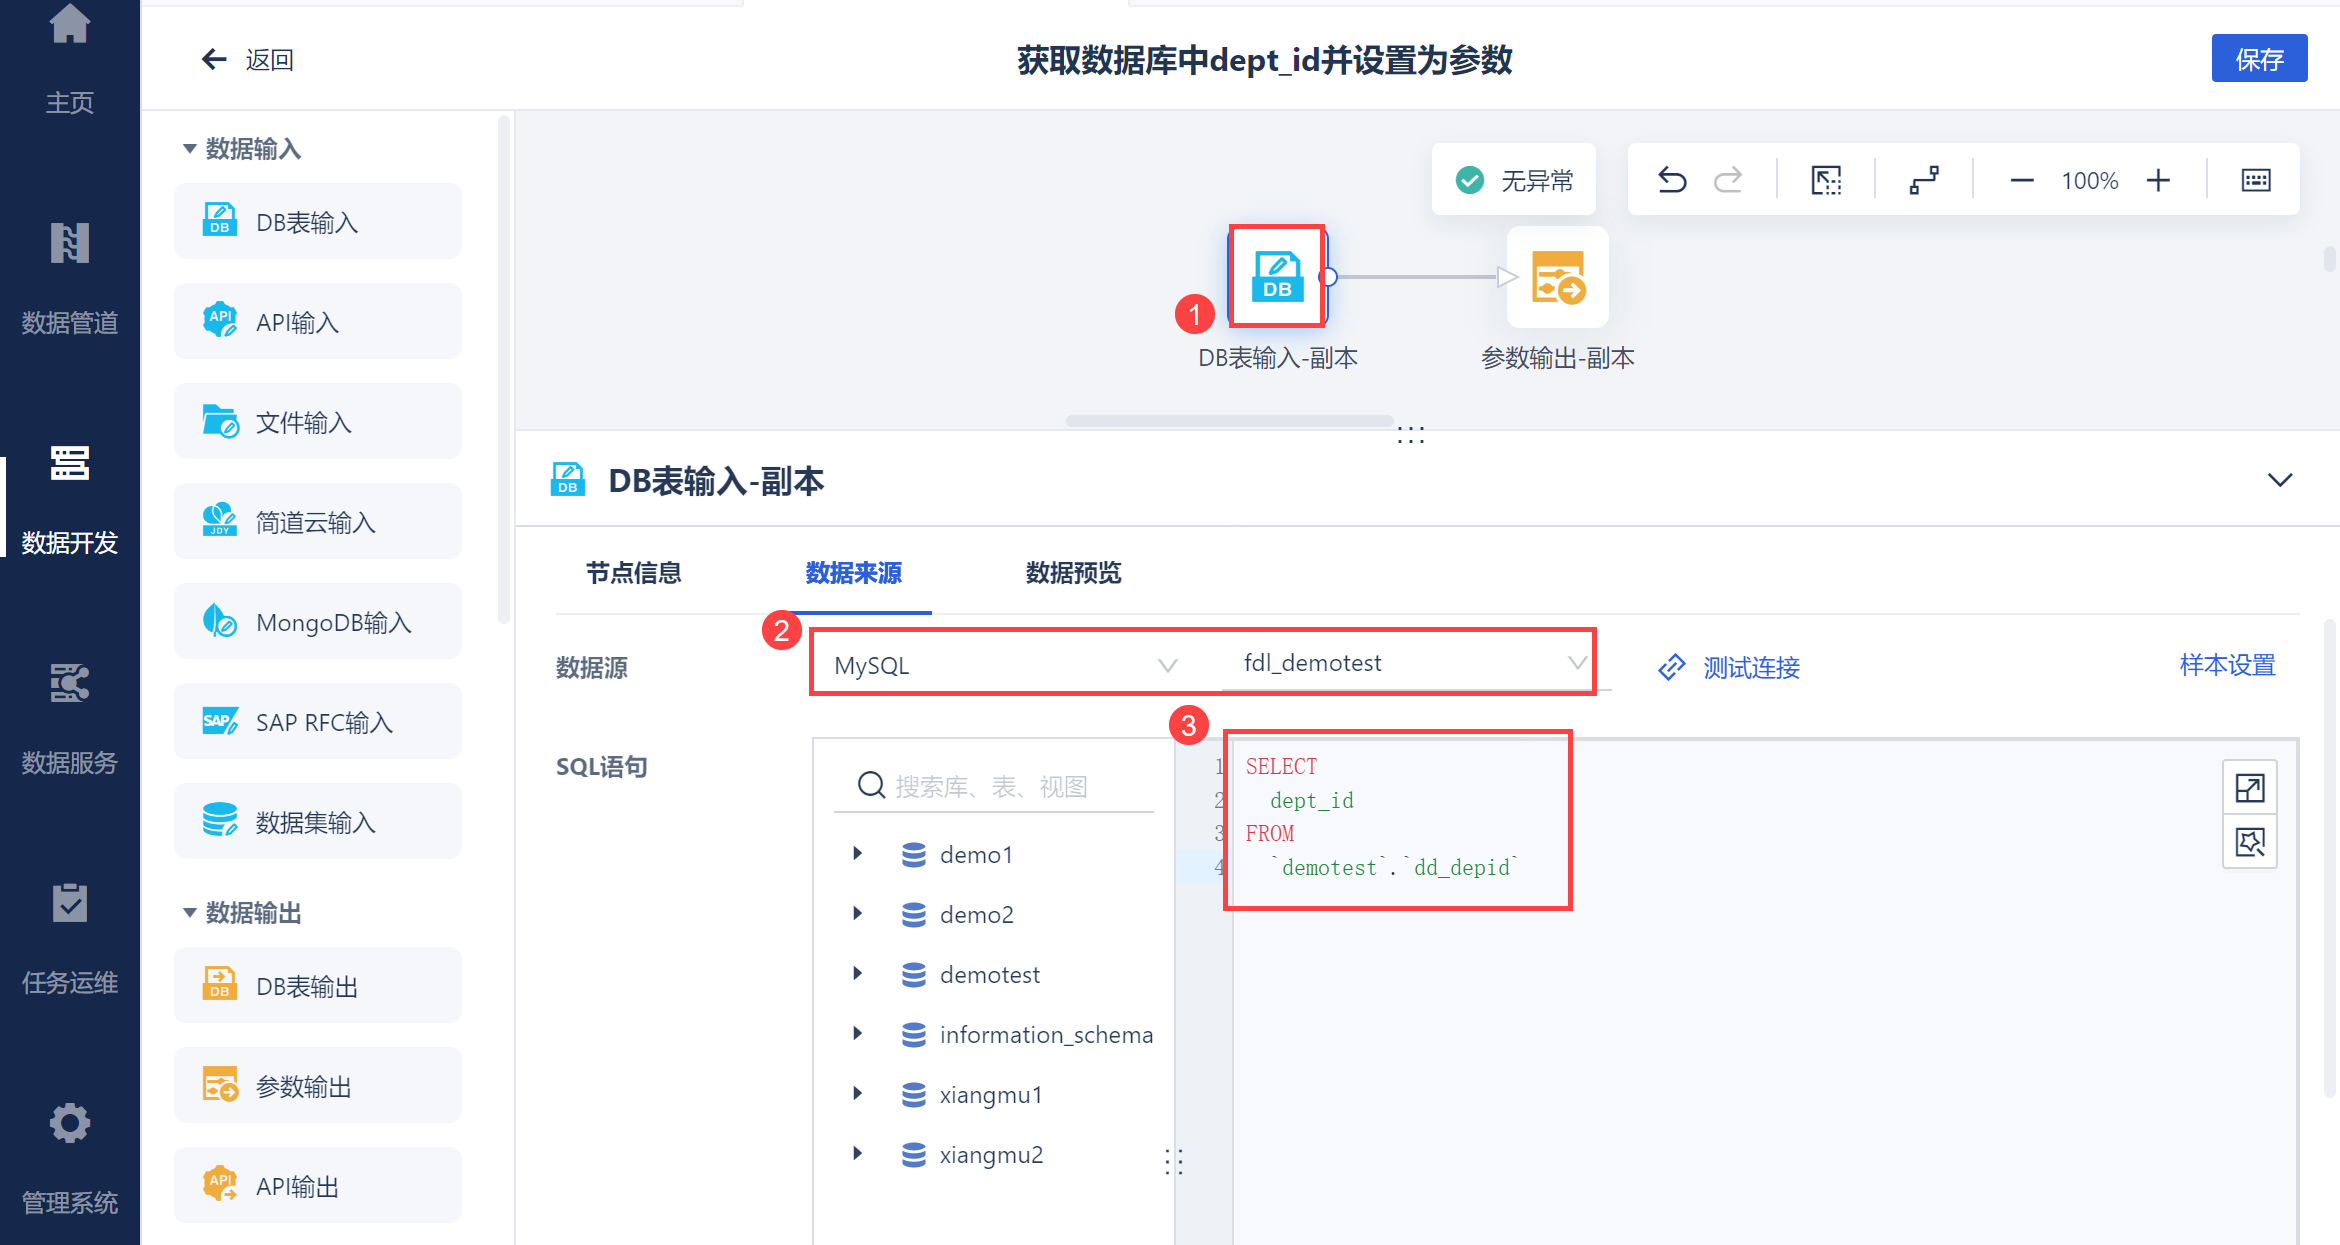The height and width of the screenshot is (1245, 2340).
Task: Collapse the 数据输出 category list
Action: click(189, 913)
